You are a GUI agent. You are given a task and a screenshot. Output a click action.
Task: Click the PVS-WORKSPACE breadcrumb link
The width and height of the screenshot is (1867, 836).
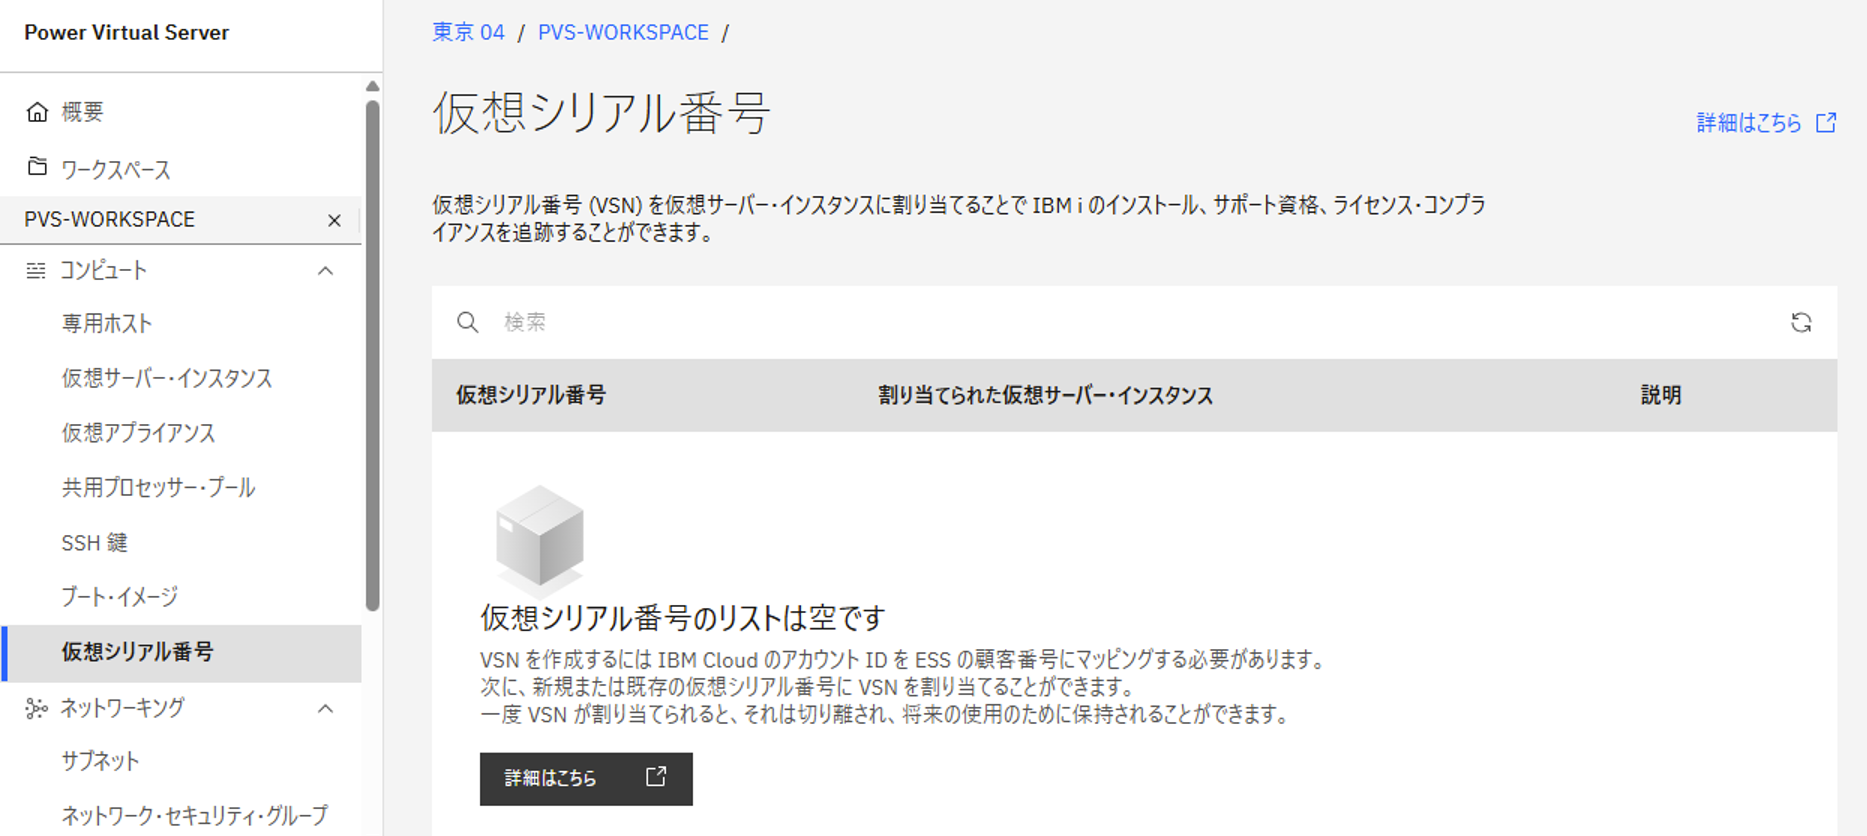click(x=623, y=32)
